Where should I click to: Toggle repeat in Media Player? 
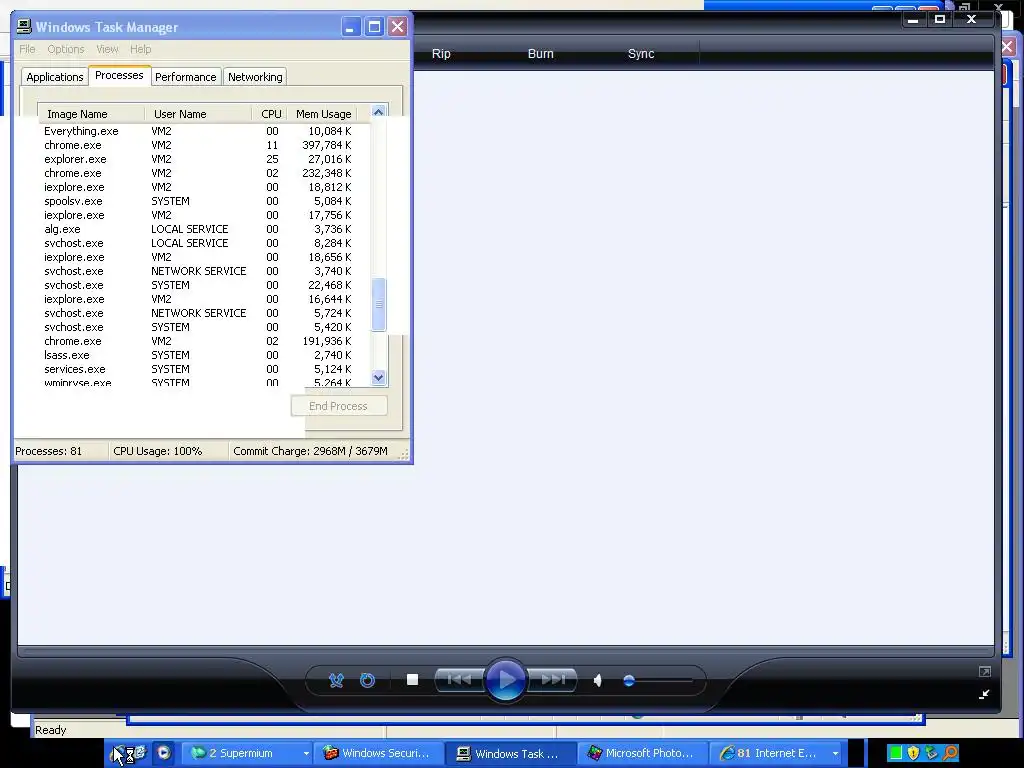368,680
